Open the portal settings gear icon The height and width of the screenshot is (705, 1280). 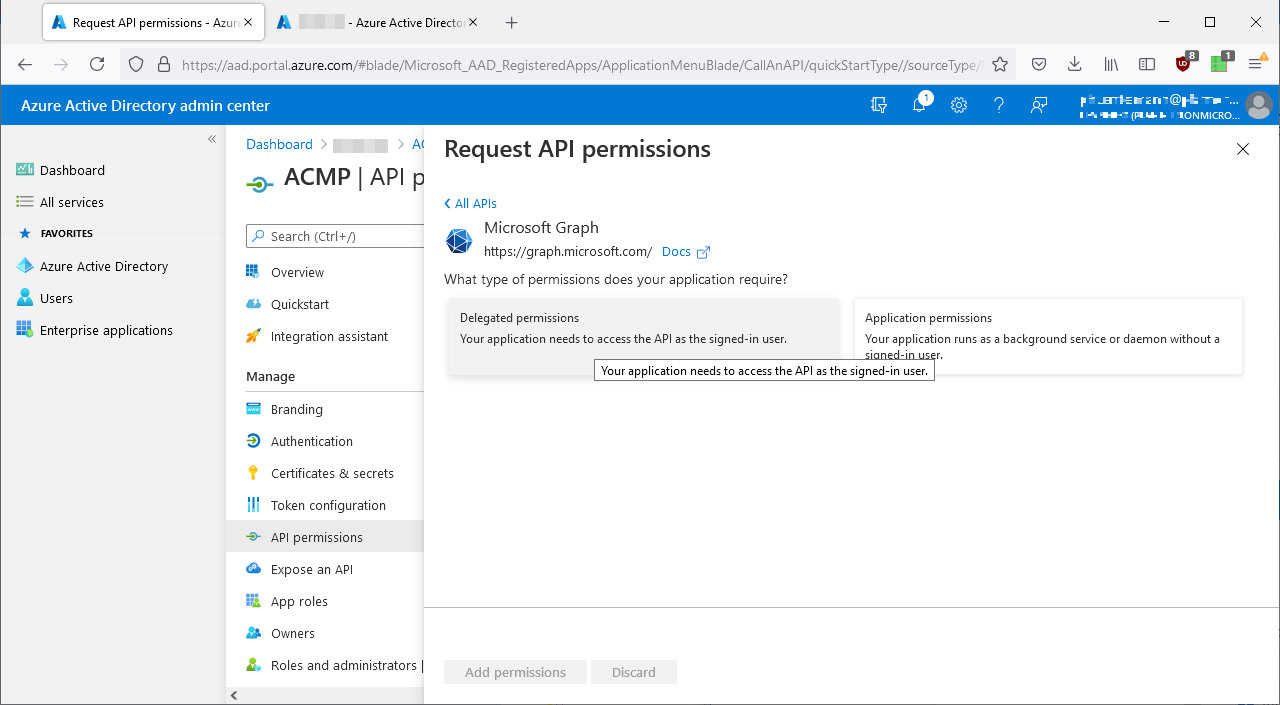[x=958, y=105]
